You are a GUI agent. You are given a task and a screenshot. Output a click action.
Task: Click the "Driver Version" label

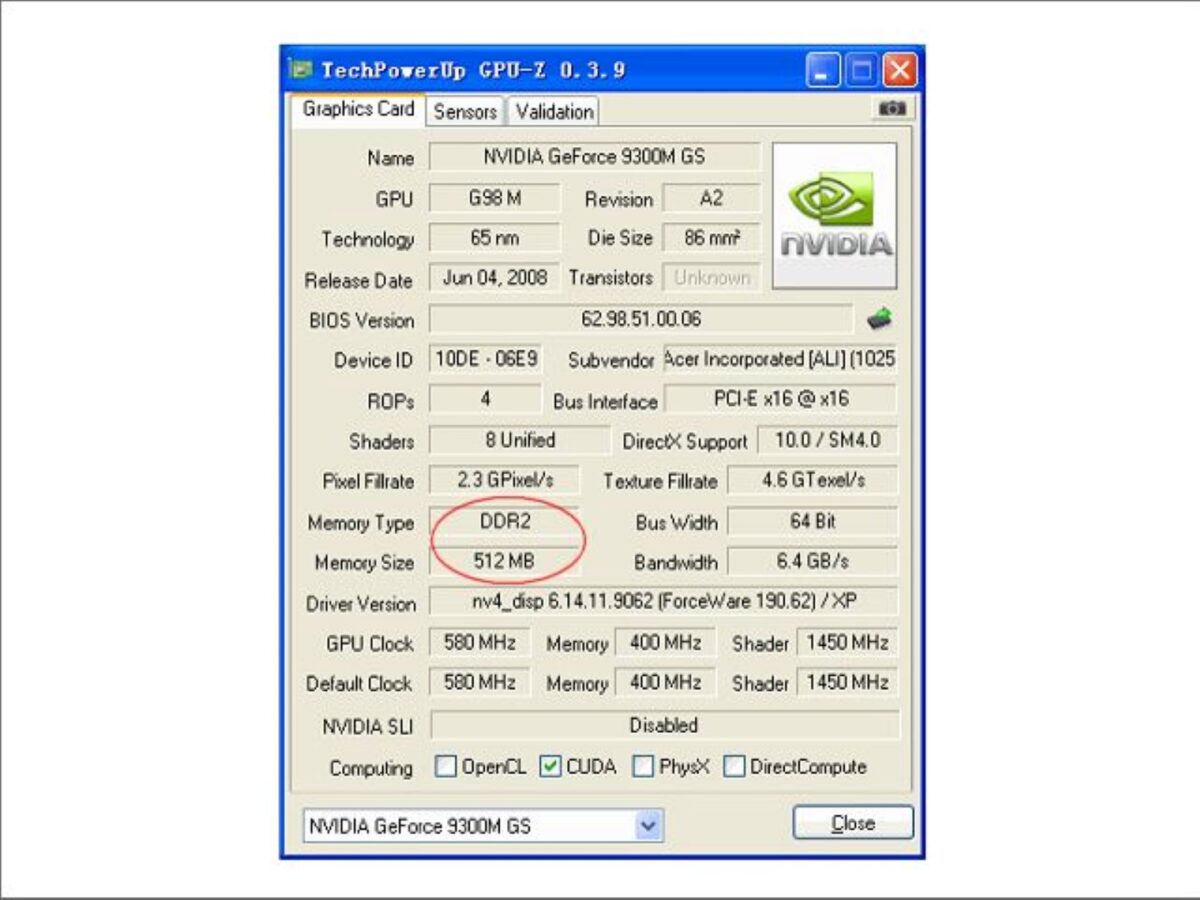click(361, 604)
